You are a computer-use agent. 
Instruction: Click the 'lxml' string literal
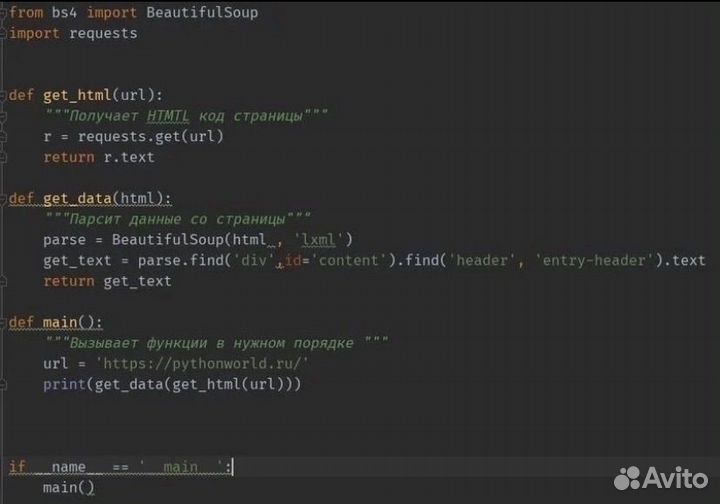pyautogui.click(x=319, y=240)
